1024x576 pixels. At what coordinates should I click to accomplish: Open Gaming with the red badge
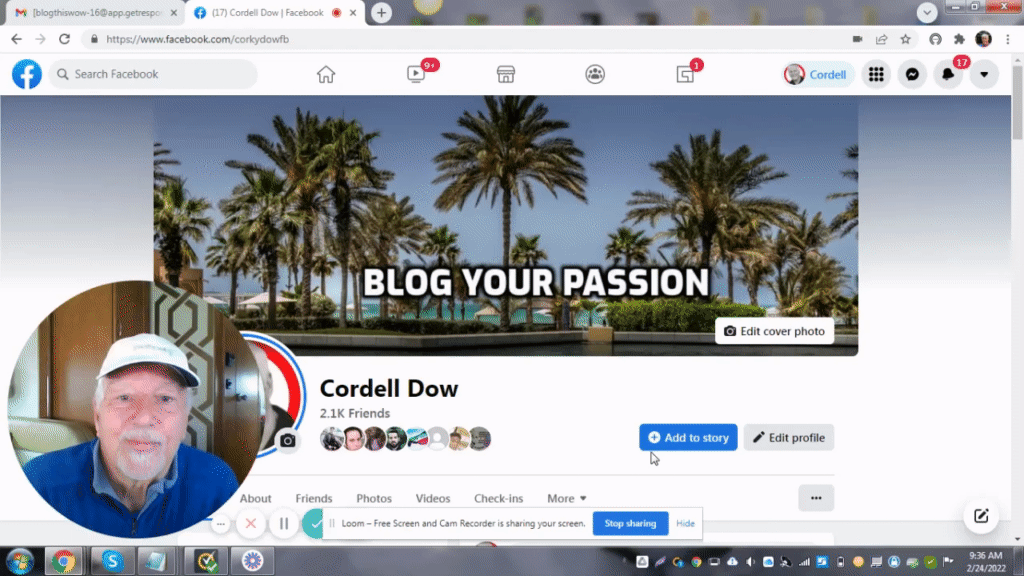tap(685, 74)
